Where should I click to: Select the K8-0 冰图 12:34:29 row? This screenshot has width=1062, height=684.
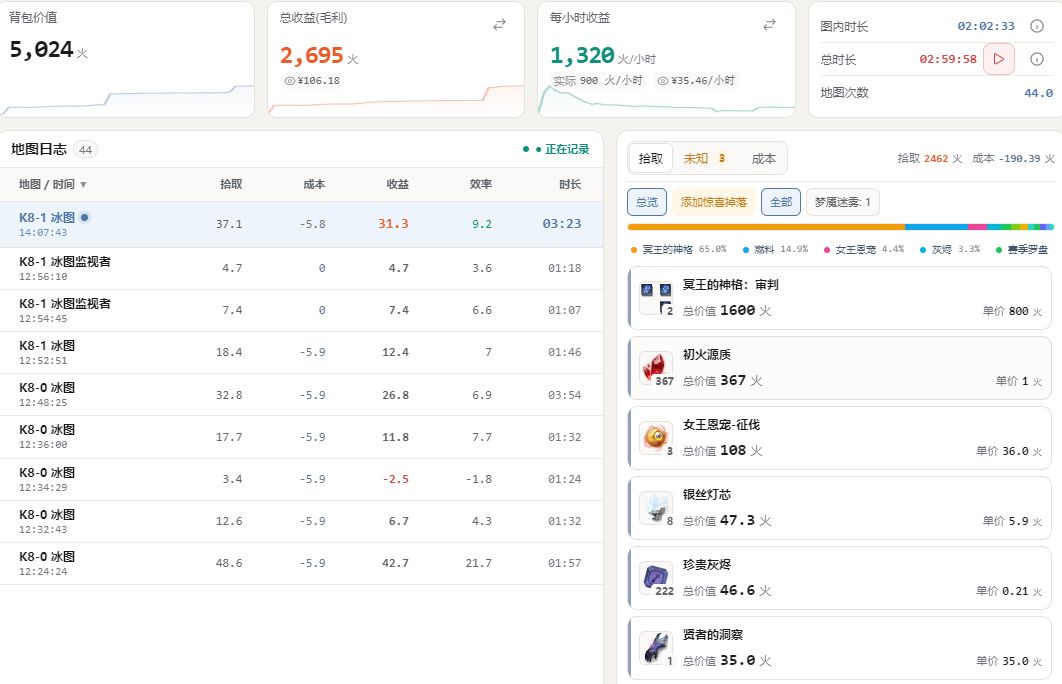tap(301, 479)
